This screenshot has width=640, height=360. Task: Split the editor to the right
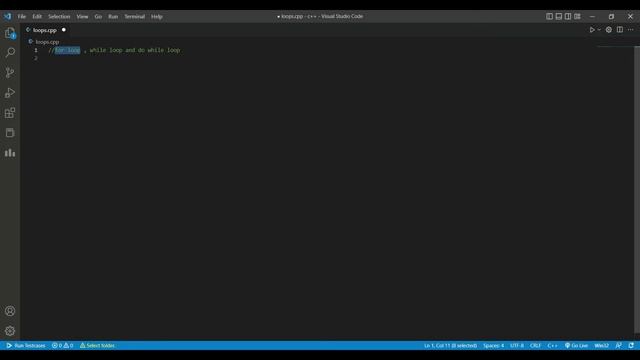coord(620,30)
